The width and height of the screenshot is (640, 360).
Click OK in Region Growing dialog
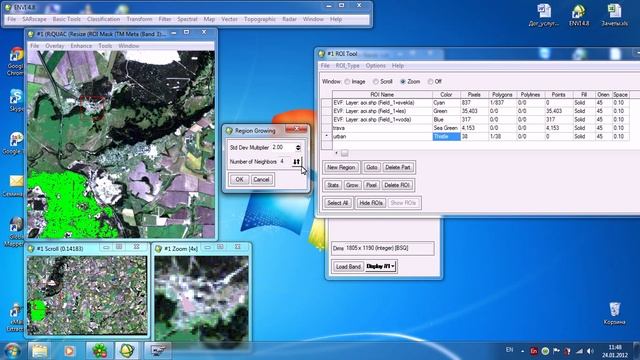point(239,180)
